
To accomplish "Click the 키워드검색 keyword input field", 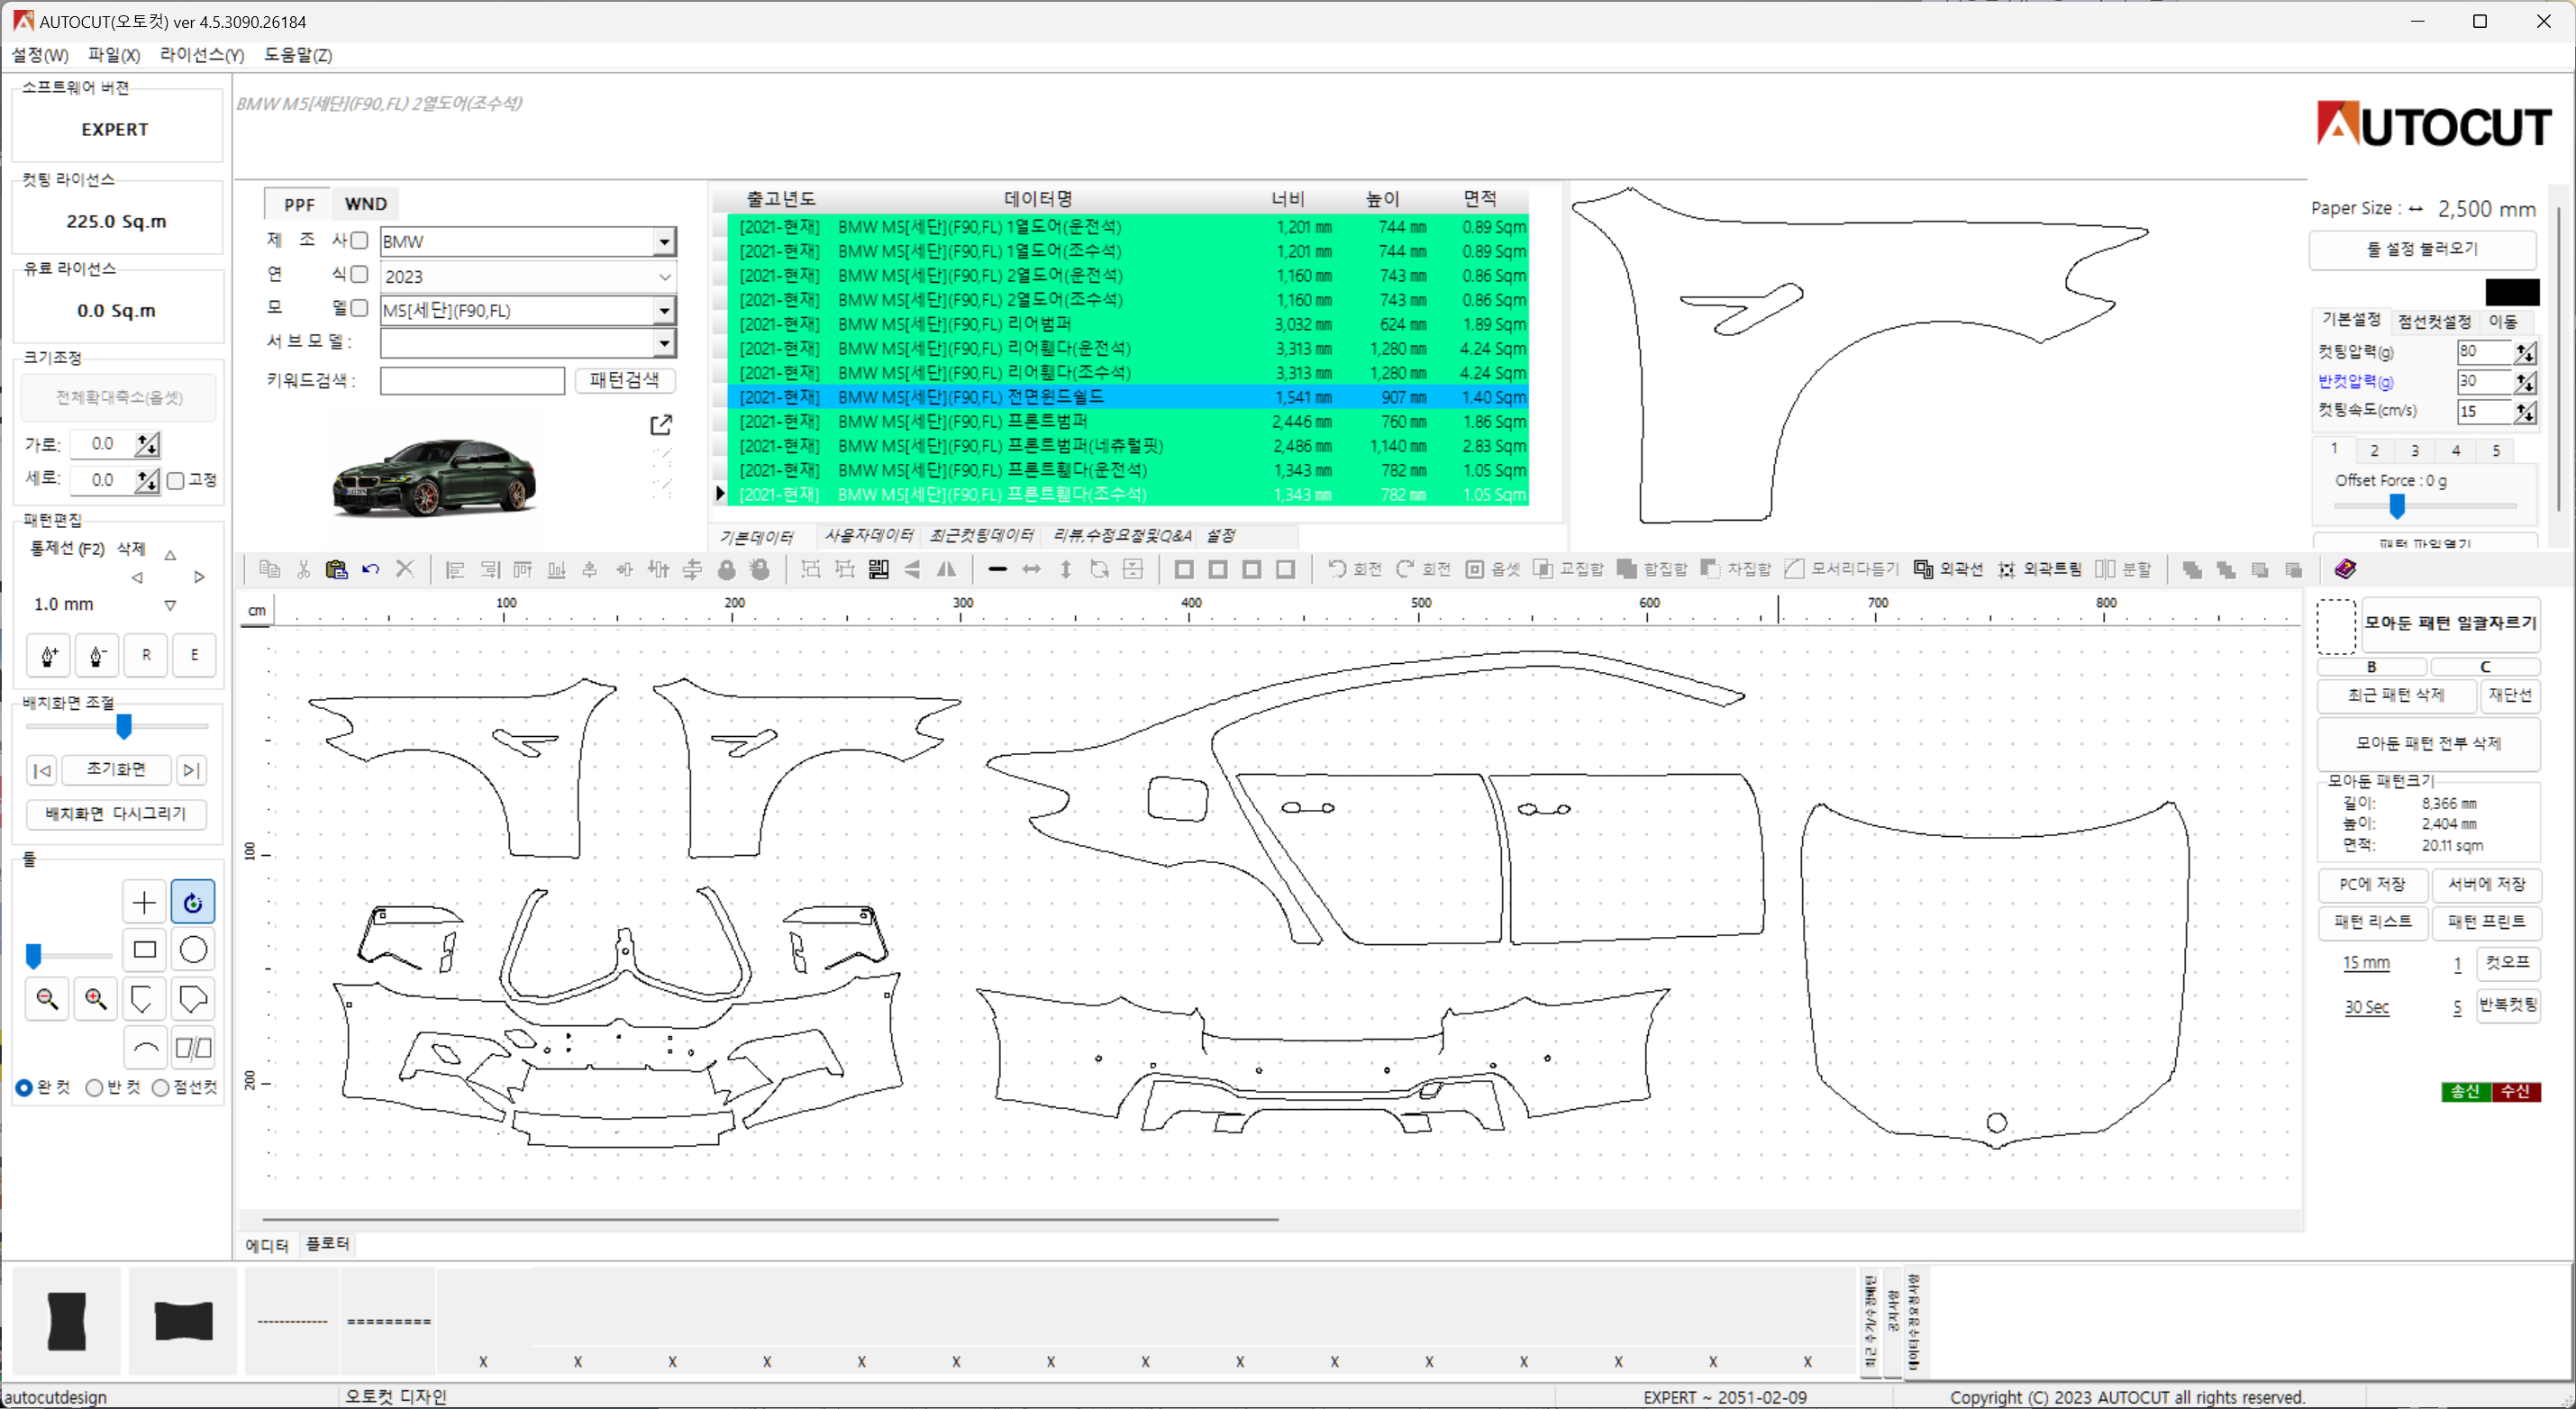I will (x=472, y=380).
